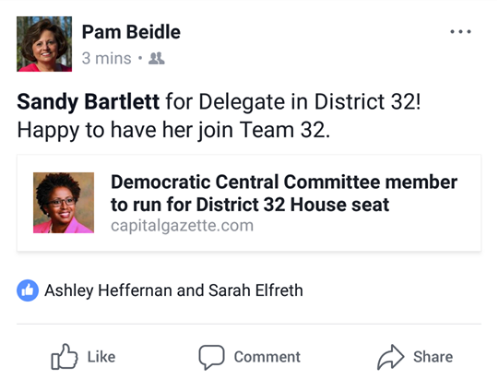Click the Comment button label
Viewport: 497px width, 389px height.
(267, 357)
